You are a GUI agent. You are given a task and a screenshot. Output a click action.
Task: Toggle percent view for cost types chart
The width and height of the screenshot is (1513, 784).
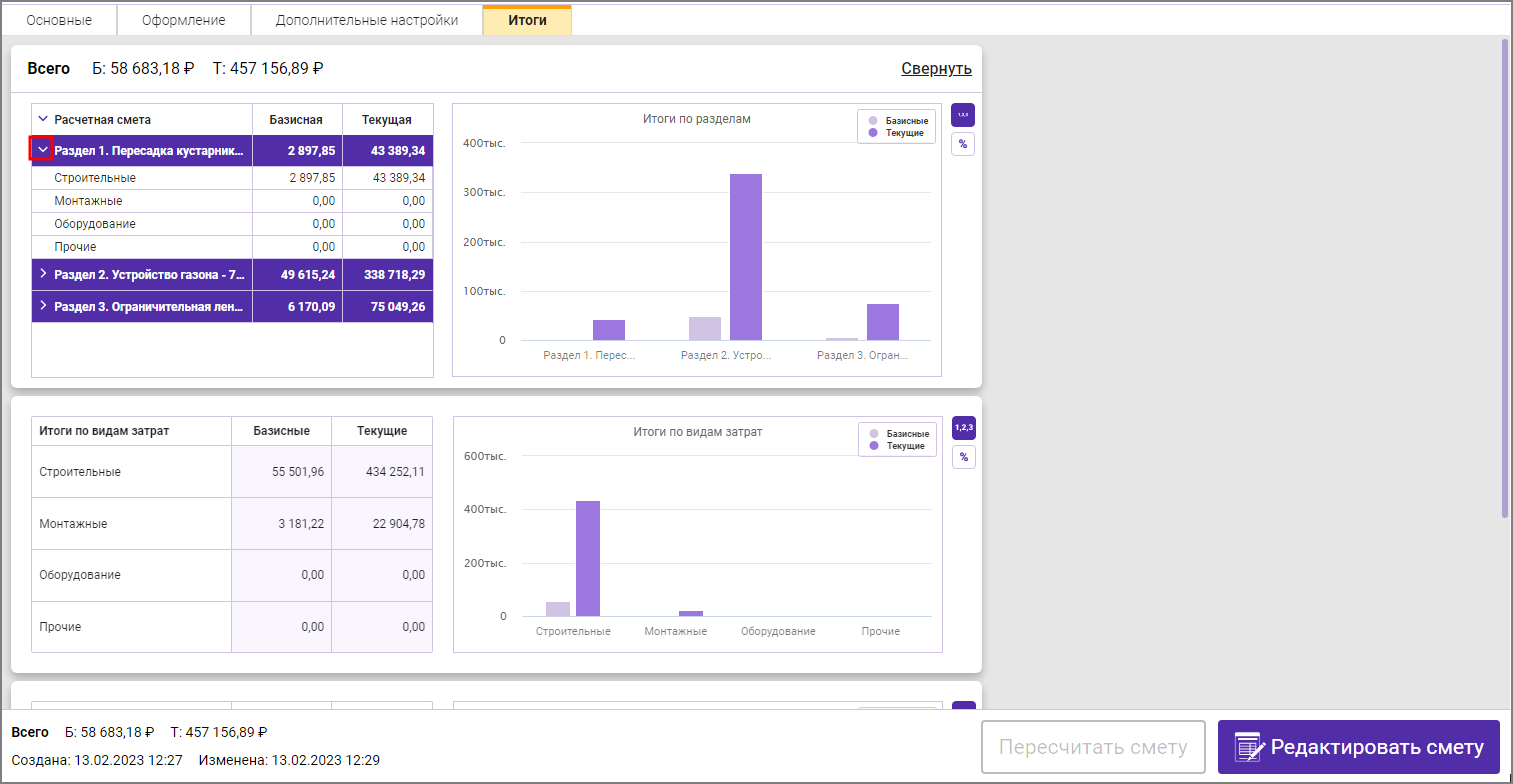click(x=962, y=457)
